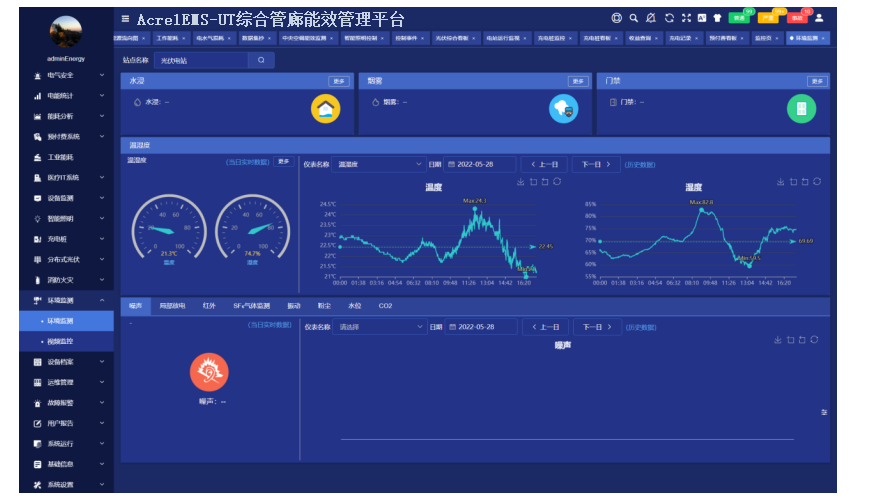The height and width of the screenshot is (501, 872).
Task: Switch to the 红外 tab
Action: [209, 305]
